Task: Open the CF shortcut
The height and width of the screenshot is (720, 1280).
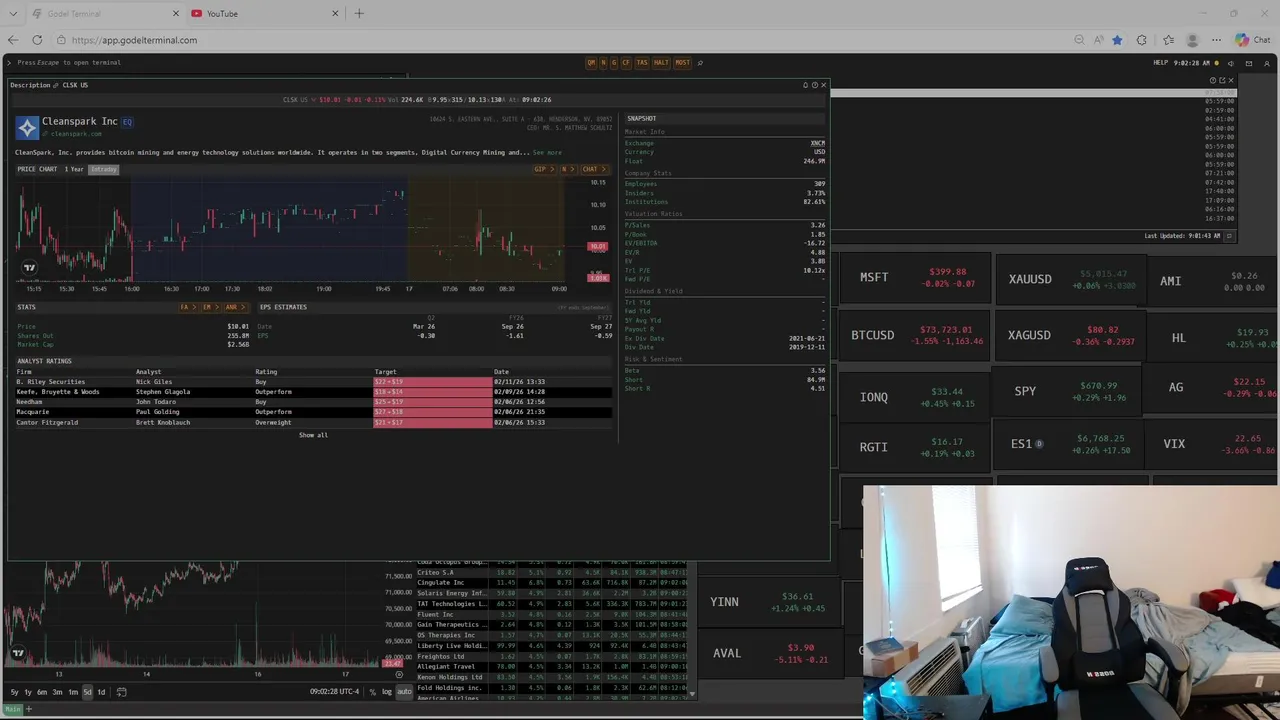Action: click(626, 63)
